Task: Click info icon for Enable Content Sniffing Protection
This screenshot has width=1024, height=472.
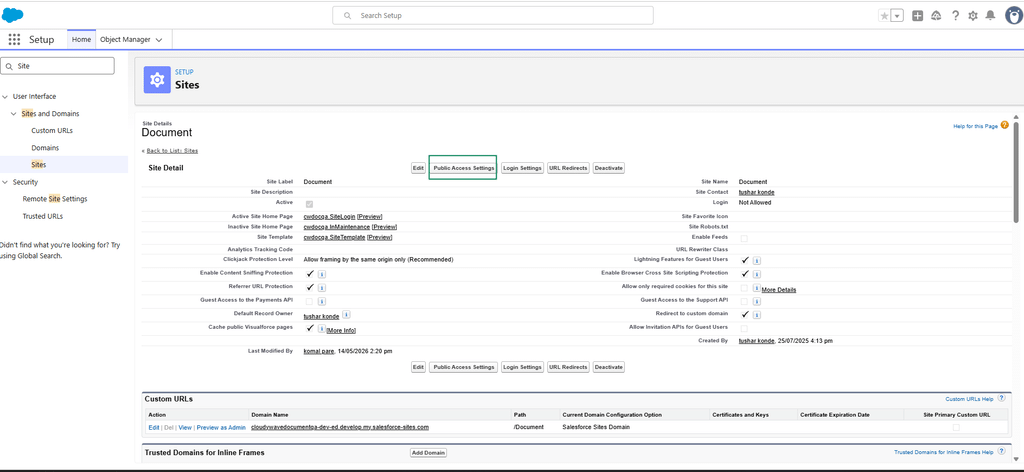Action: (323, 274)
